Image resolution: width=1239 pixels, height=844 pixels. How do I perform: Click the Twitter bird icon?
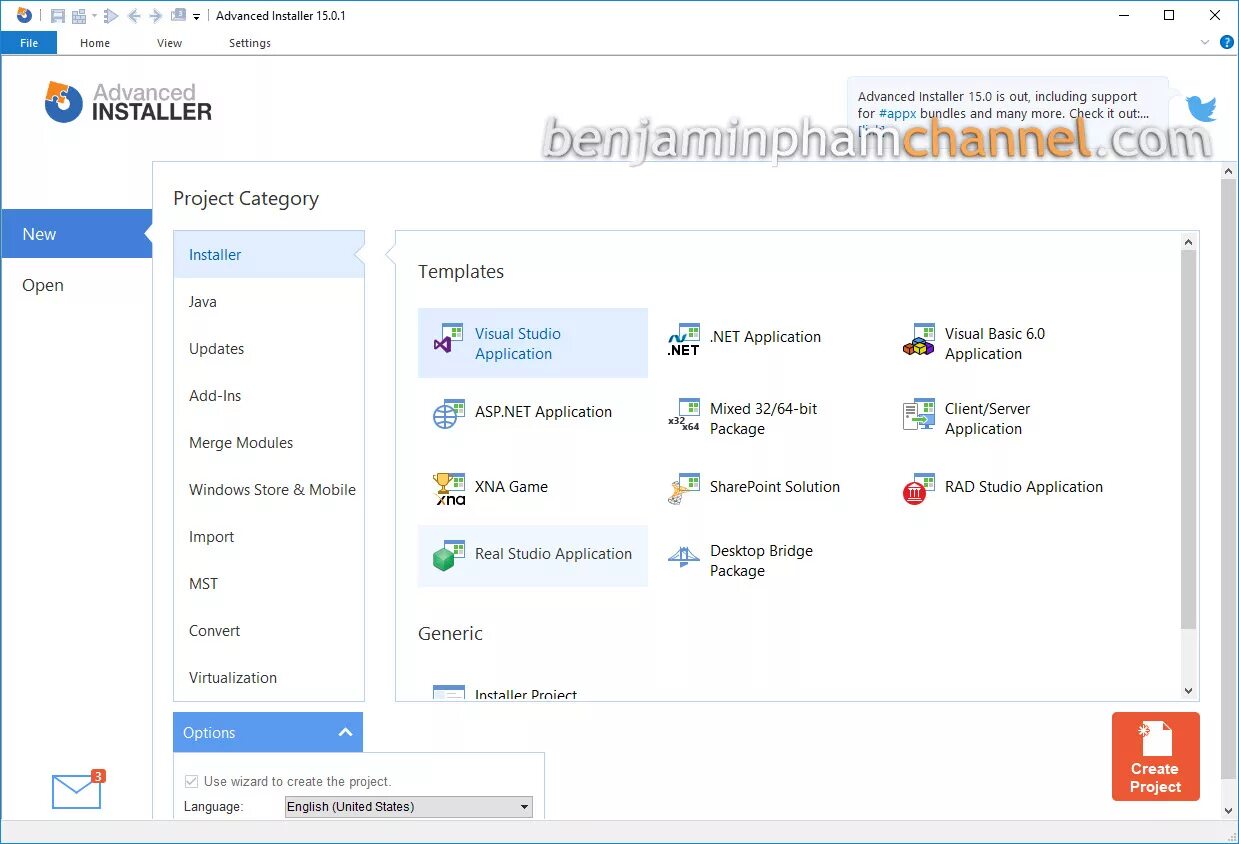tap(1201, 108)
